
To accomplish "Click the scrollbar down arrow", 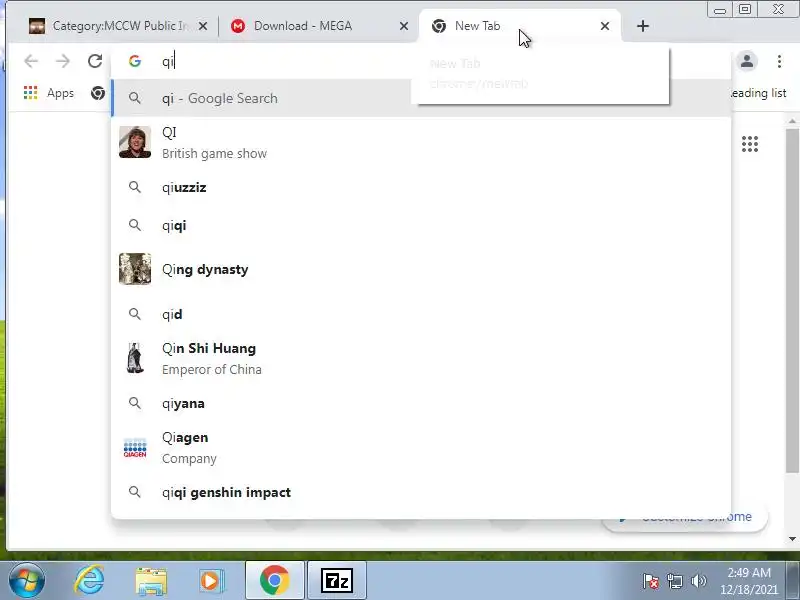I will tap(792, 539).
